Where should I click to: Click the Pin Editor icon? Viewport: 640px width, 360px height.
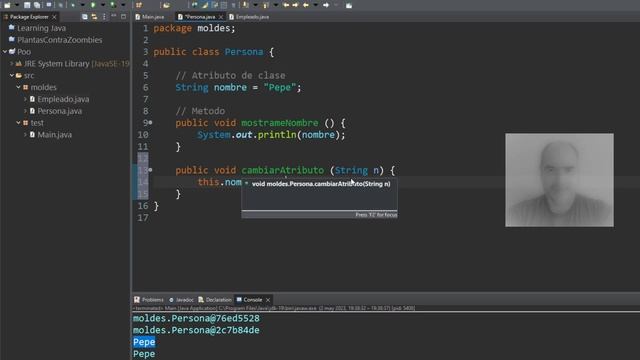point(349,5)
